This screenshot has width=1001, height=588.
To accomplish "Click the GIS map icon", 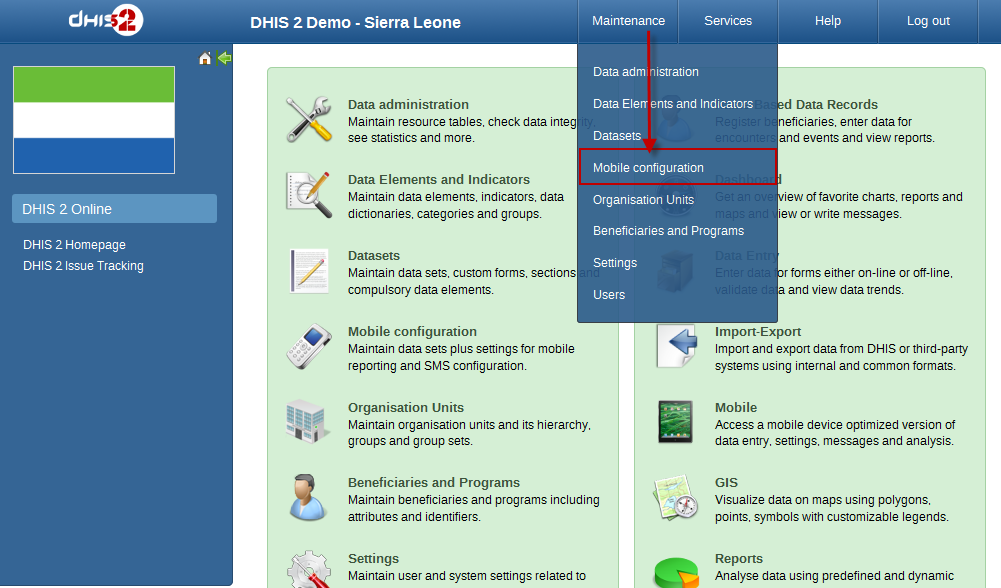I will point(676,498).
